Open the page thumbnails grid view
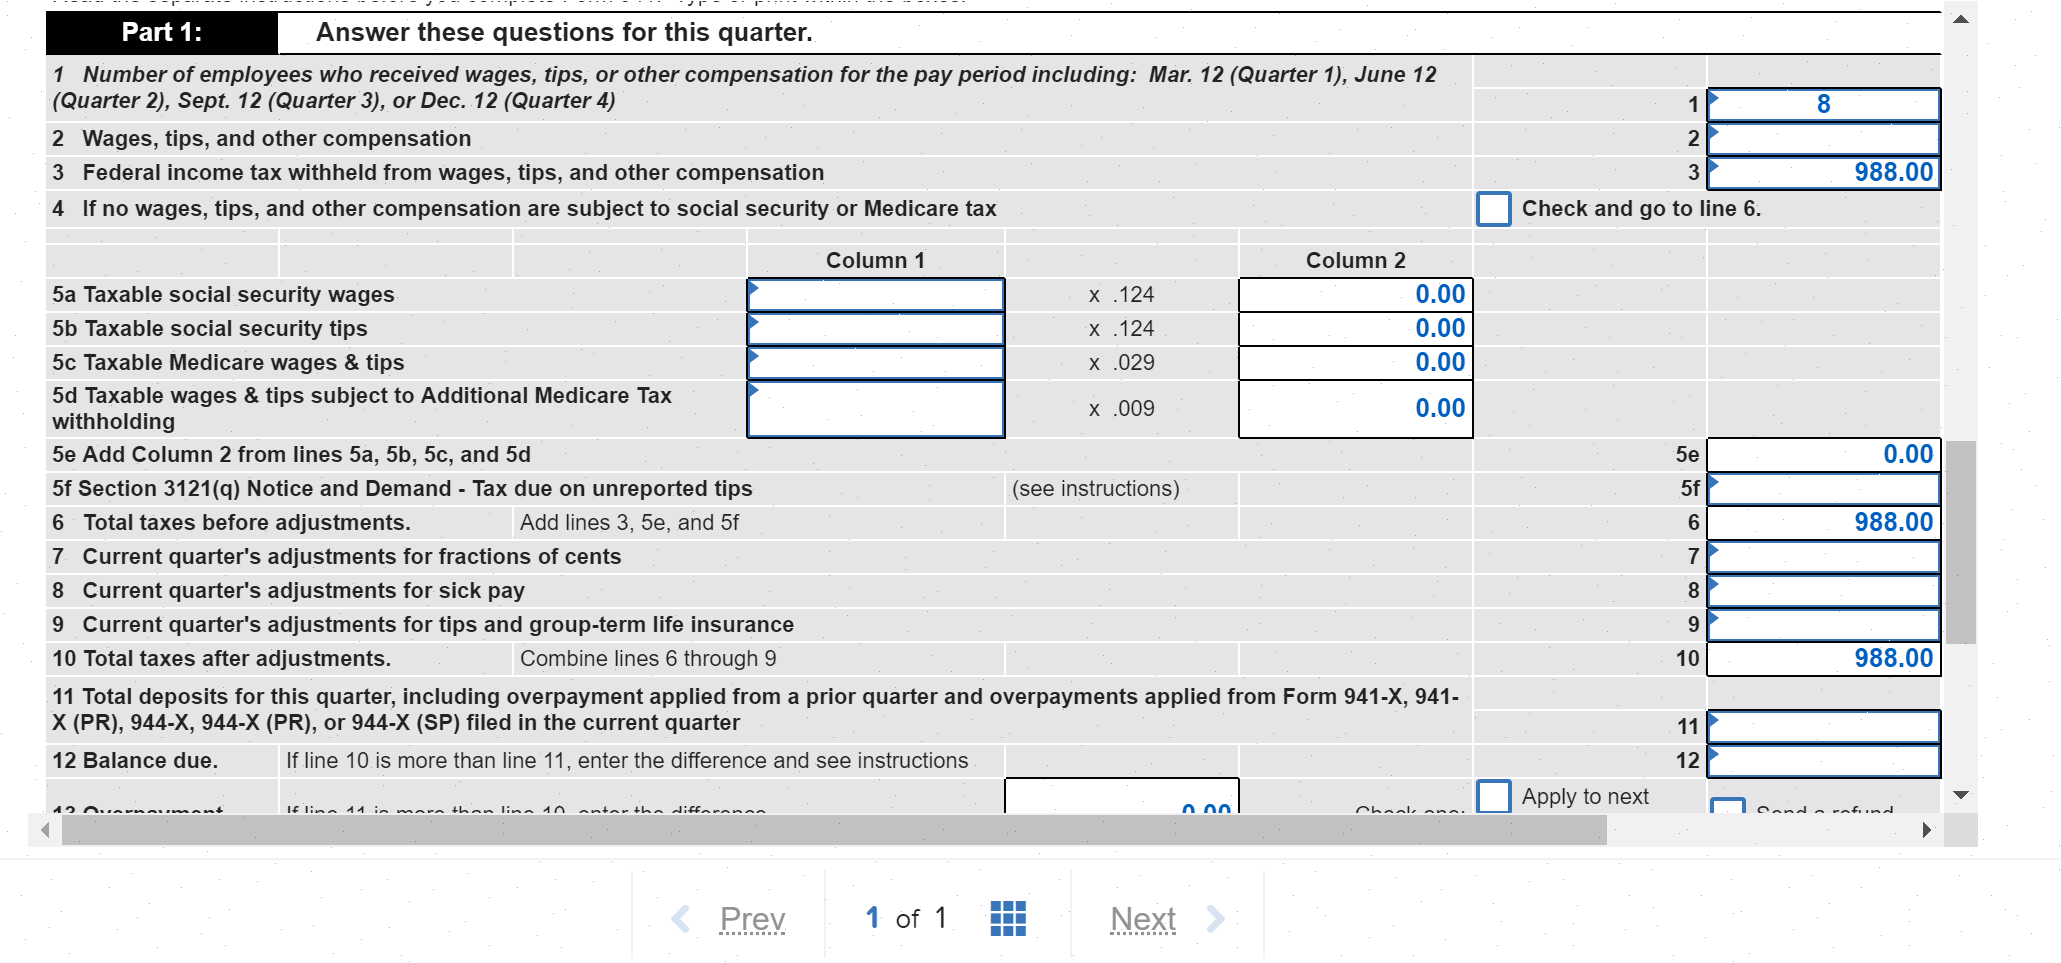The width and height of the screenshot is (2061, 963). [x=1008, y=917]
